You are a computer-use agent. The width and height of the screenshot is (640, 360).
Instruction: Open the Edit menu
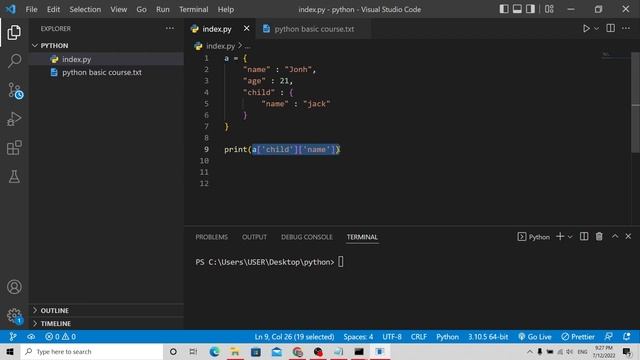[53, 9]
